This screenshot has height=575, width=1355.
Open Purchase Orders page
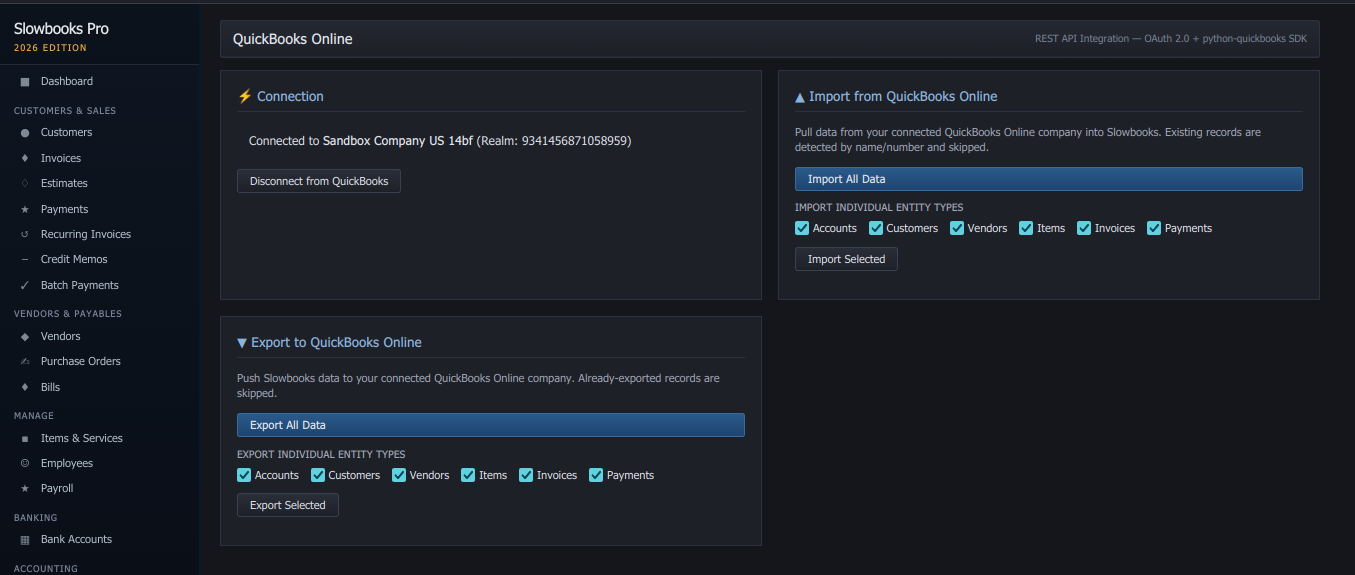[81, 361]
